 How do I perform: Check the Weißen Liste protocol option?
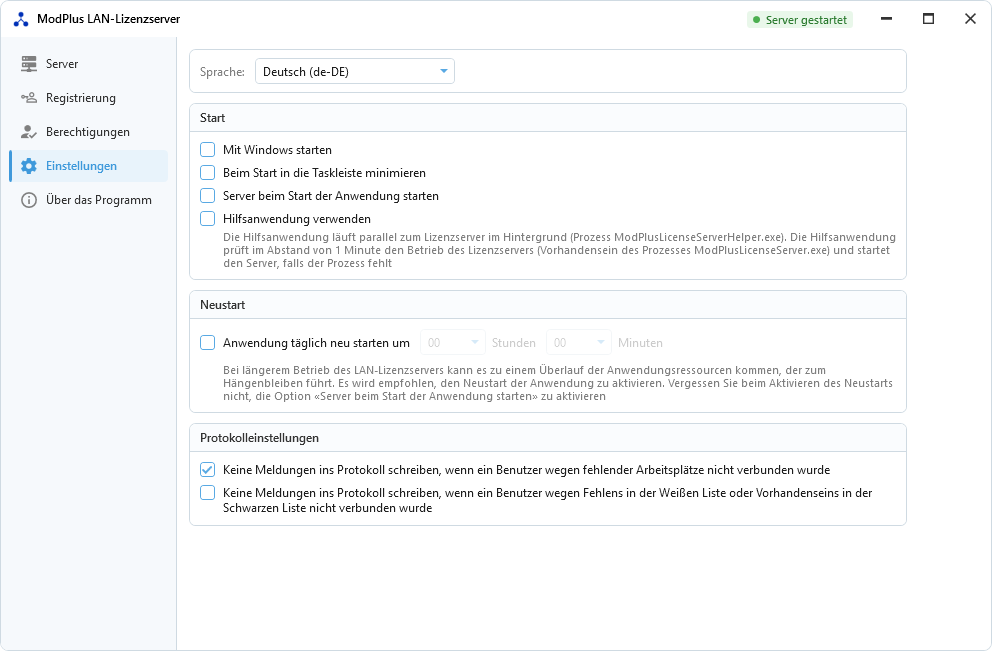click(x=208, y=493)
